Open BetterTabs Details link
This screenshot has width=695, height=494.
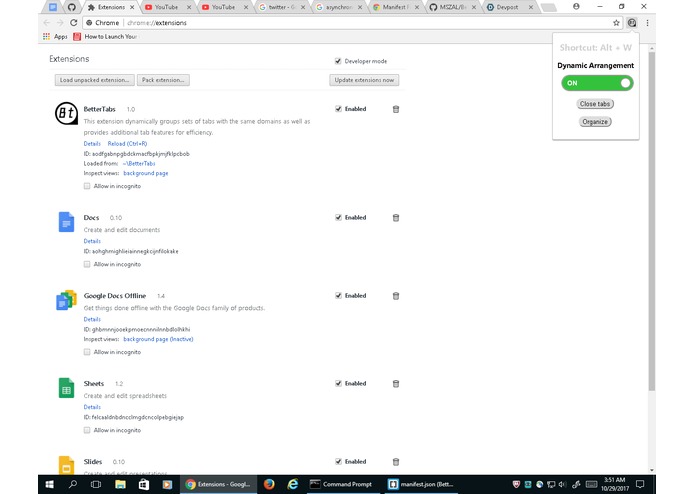click(x=92, y=144)
